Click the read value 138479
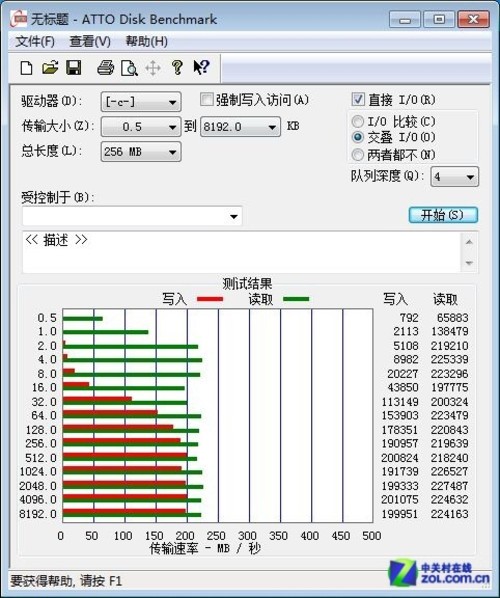The height and width of the screenshot is (598, 500). [x=450, y=331]
